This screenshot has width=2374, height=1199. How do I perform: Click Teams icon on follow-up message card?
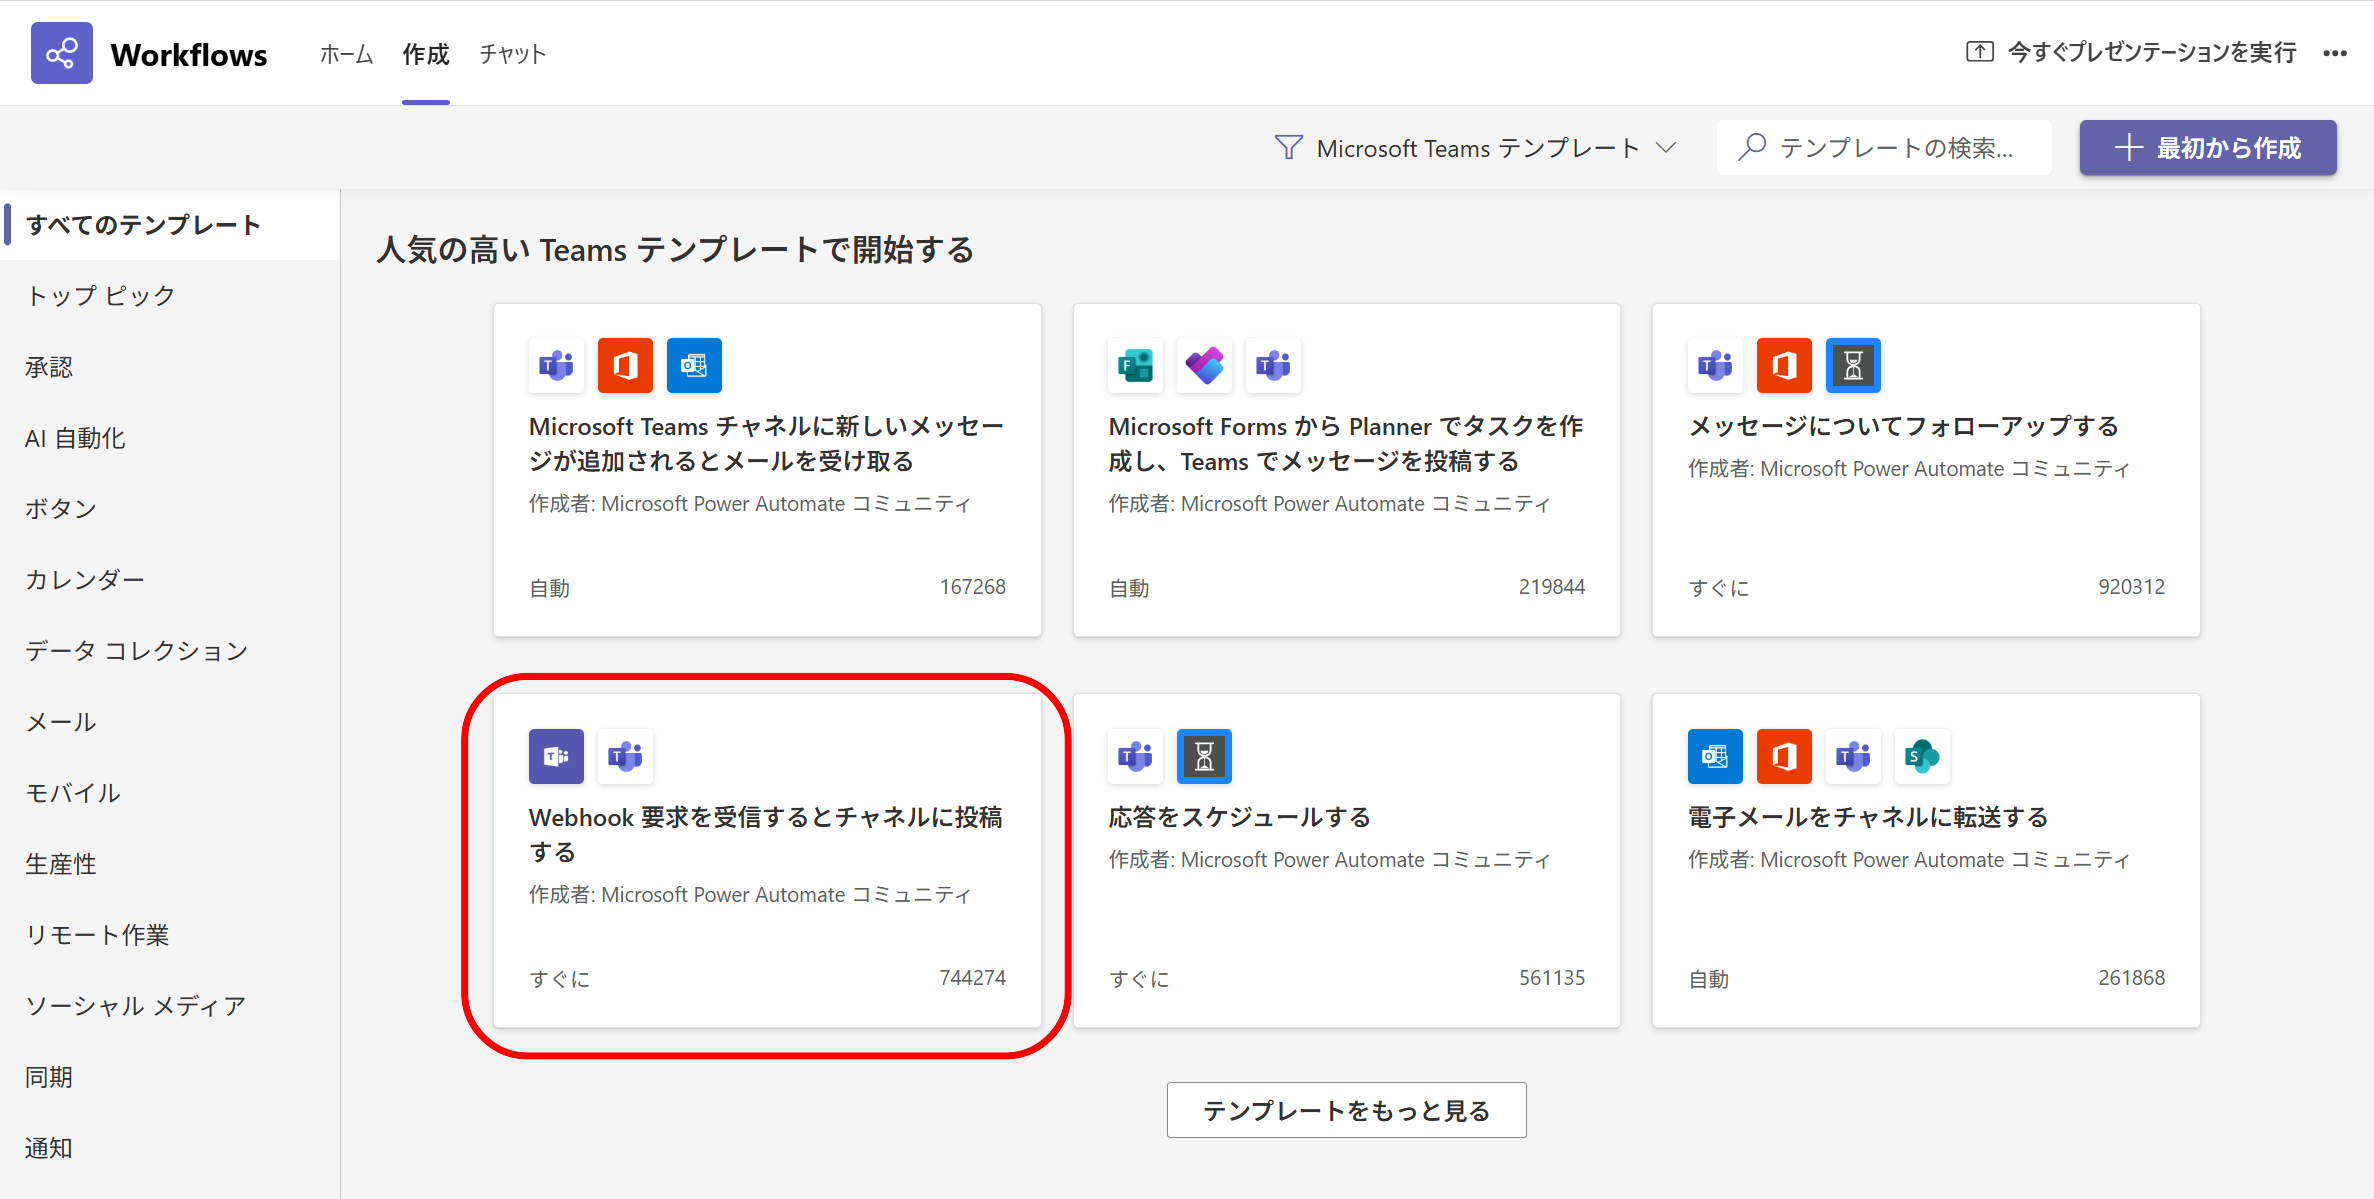[x=1715, y=366]
